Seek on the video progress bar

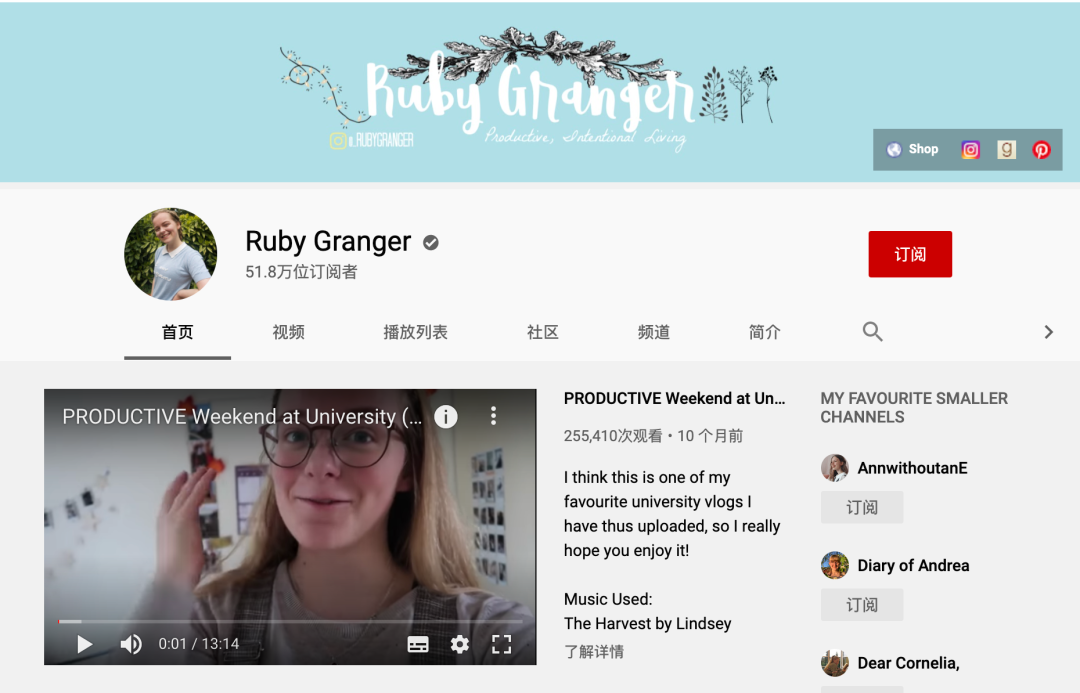[290, 621]
